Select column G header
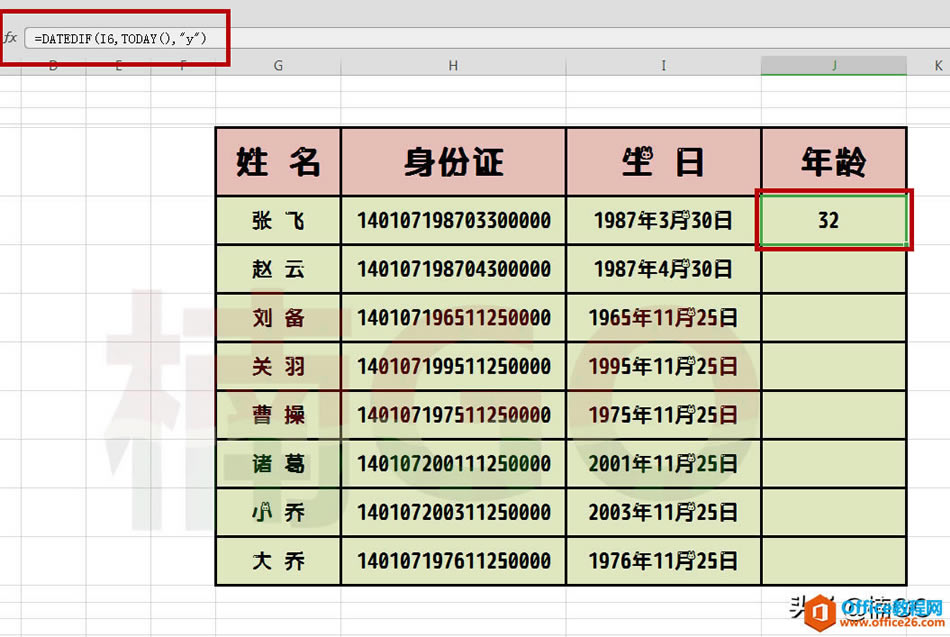The width and height of the screenshot is (950, 637). click(278, 65)
